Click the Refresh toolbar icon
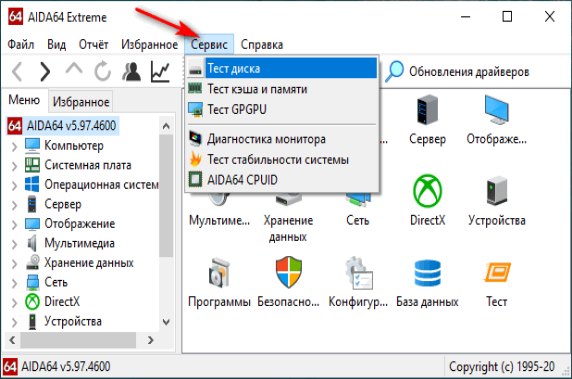Viewport: 572px width, 379px height. 103,71
